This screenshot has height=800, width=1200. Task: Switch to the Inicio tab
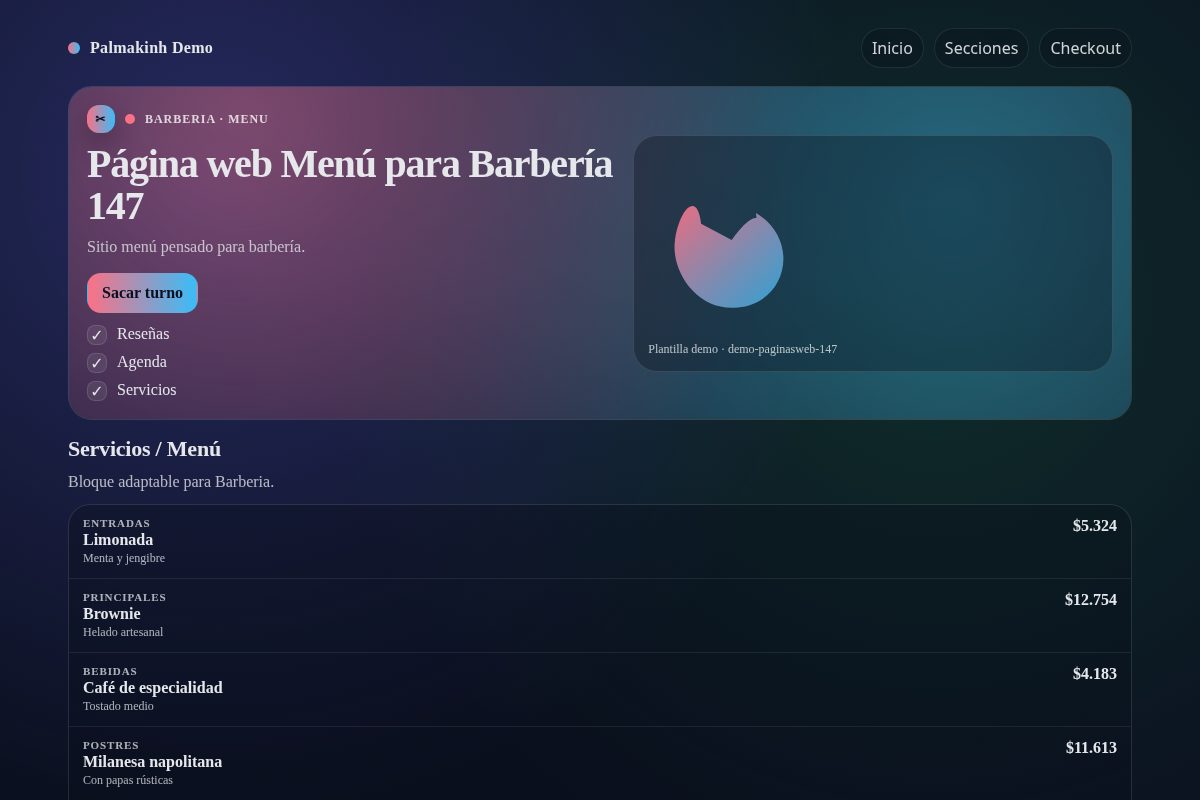point(891,47)
